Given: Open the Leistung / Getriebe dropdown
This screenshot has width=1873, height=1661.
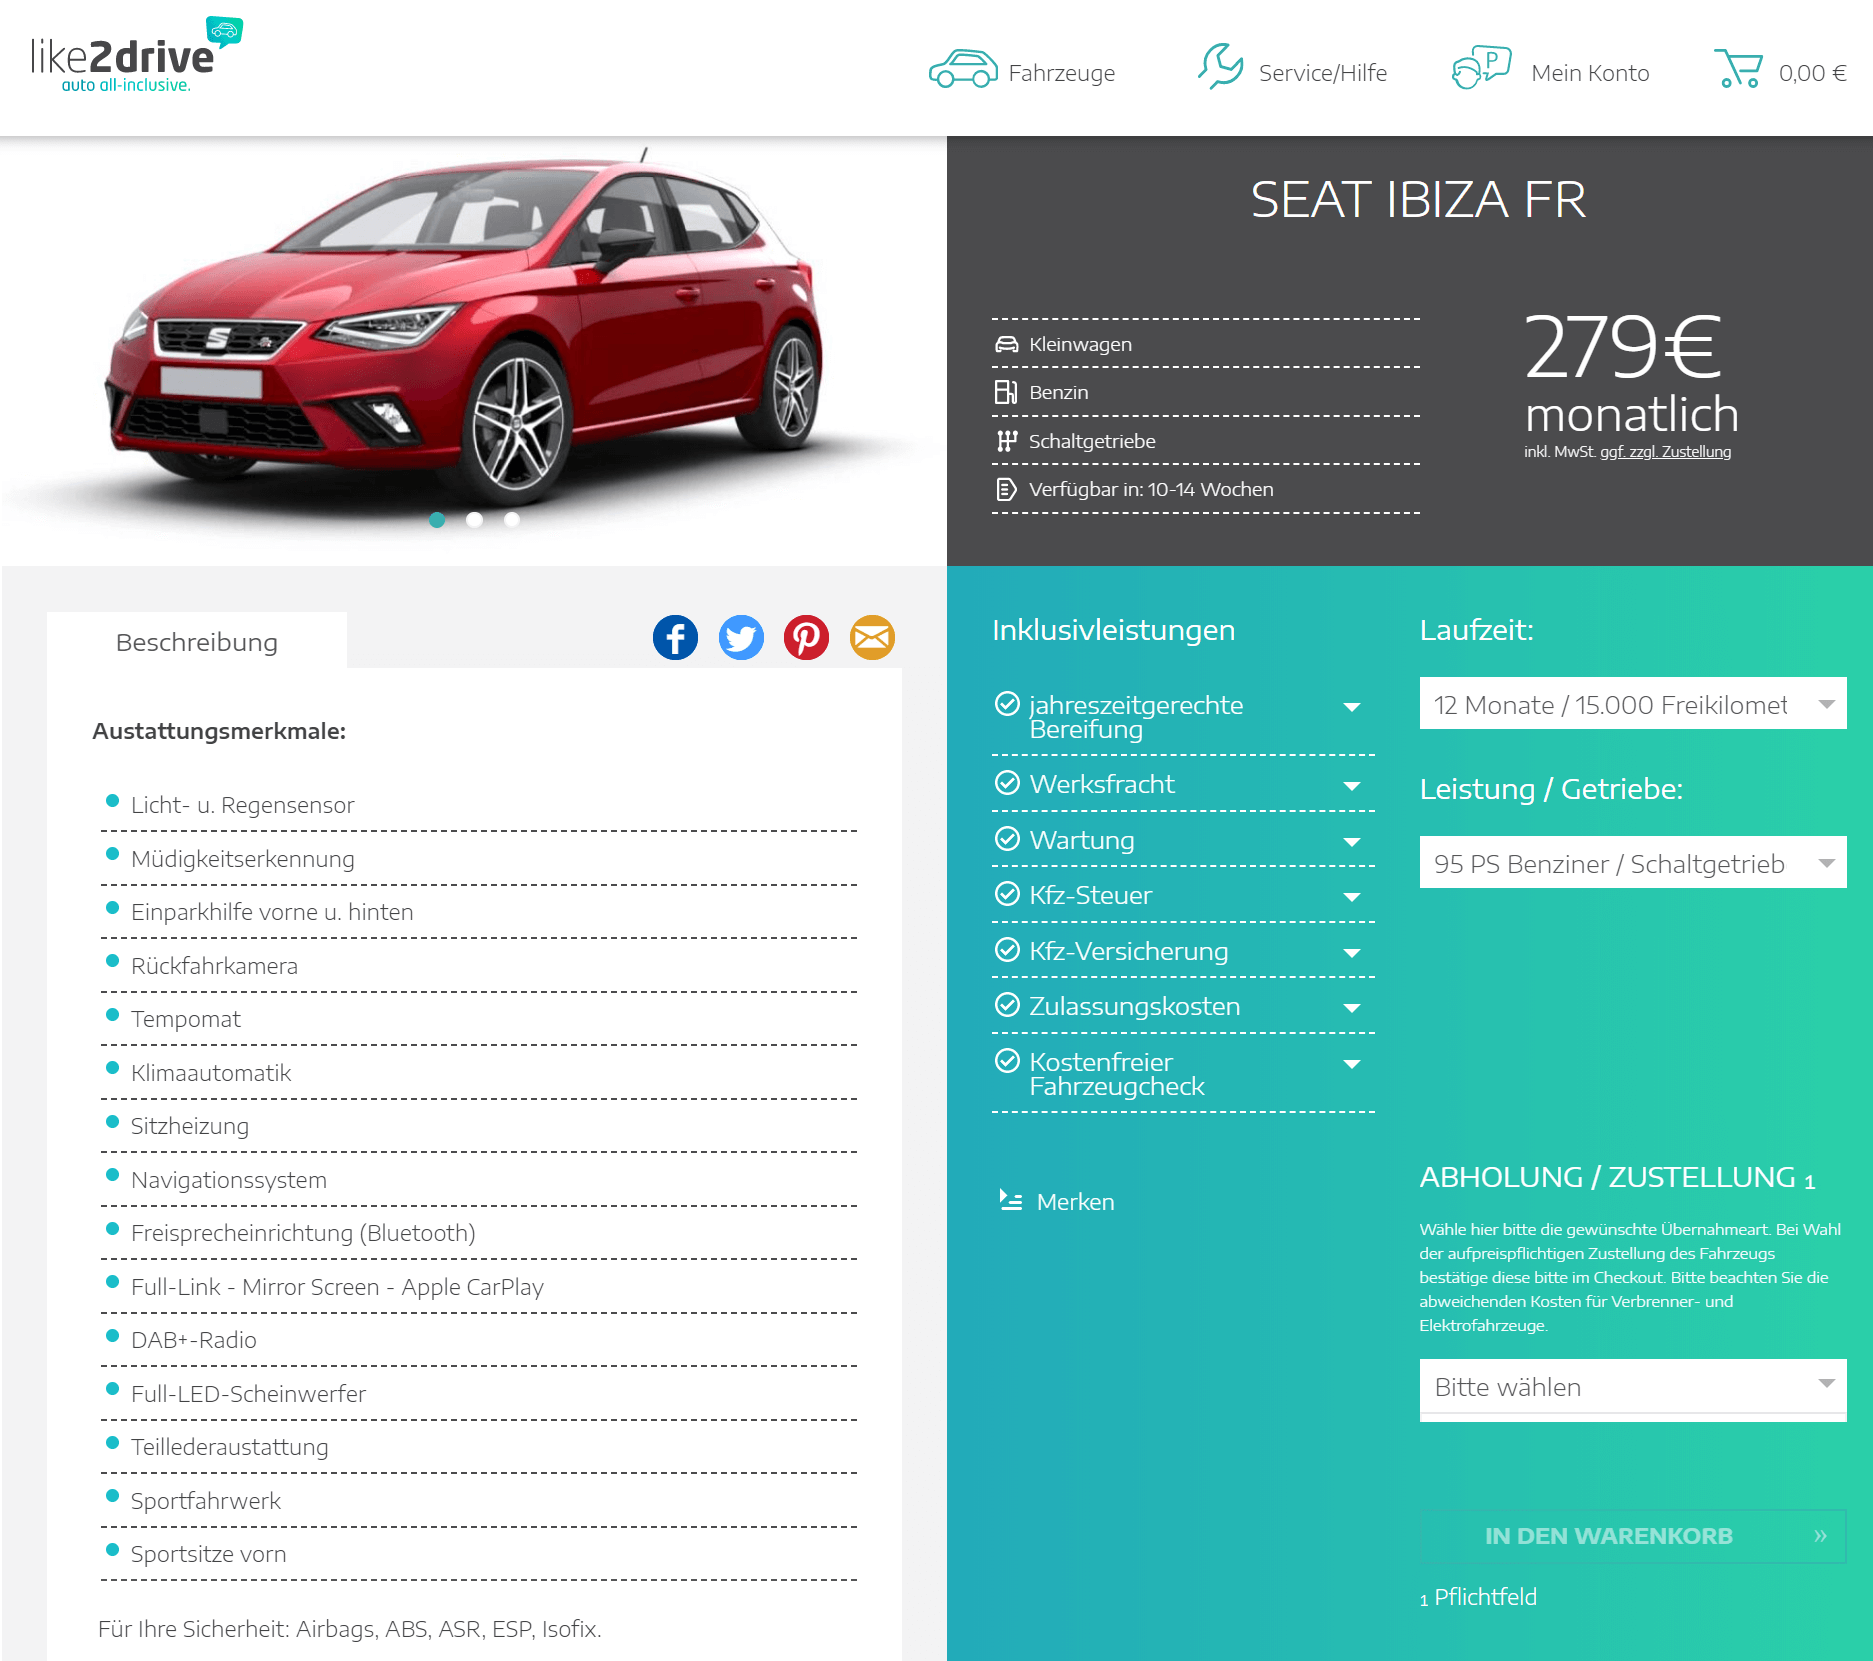Looking at the screenshot, I should click(1632, 862).
